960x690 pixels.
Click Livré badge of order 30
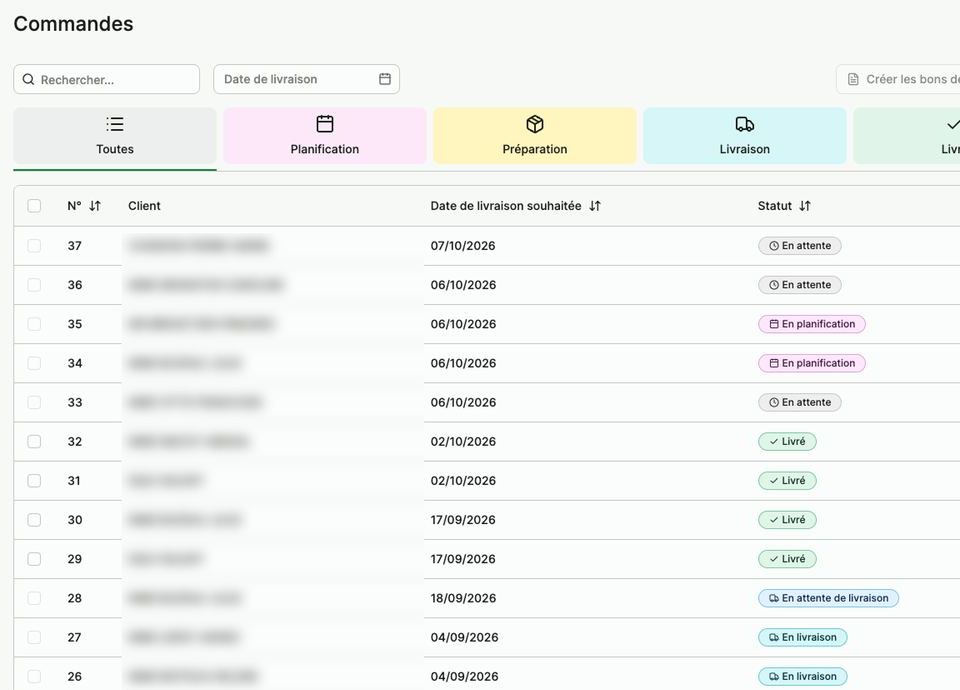787,520
